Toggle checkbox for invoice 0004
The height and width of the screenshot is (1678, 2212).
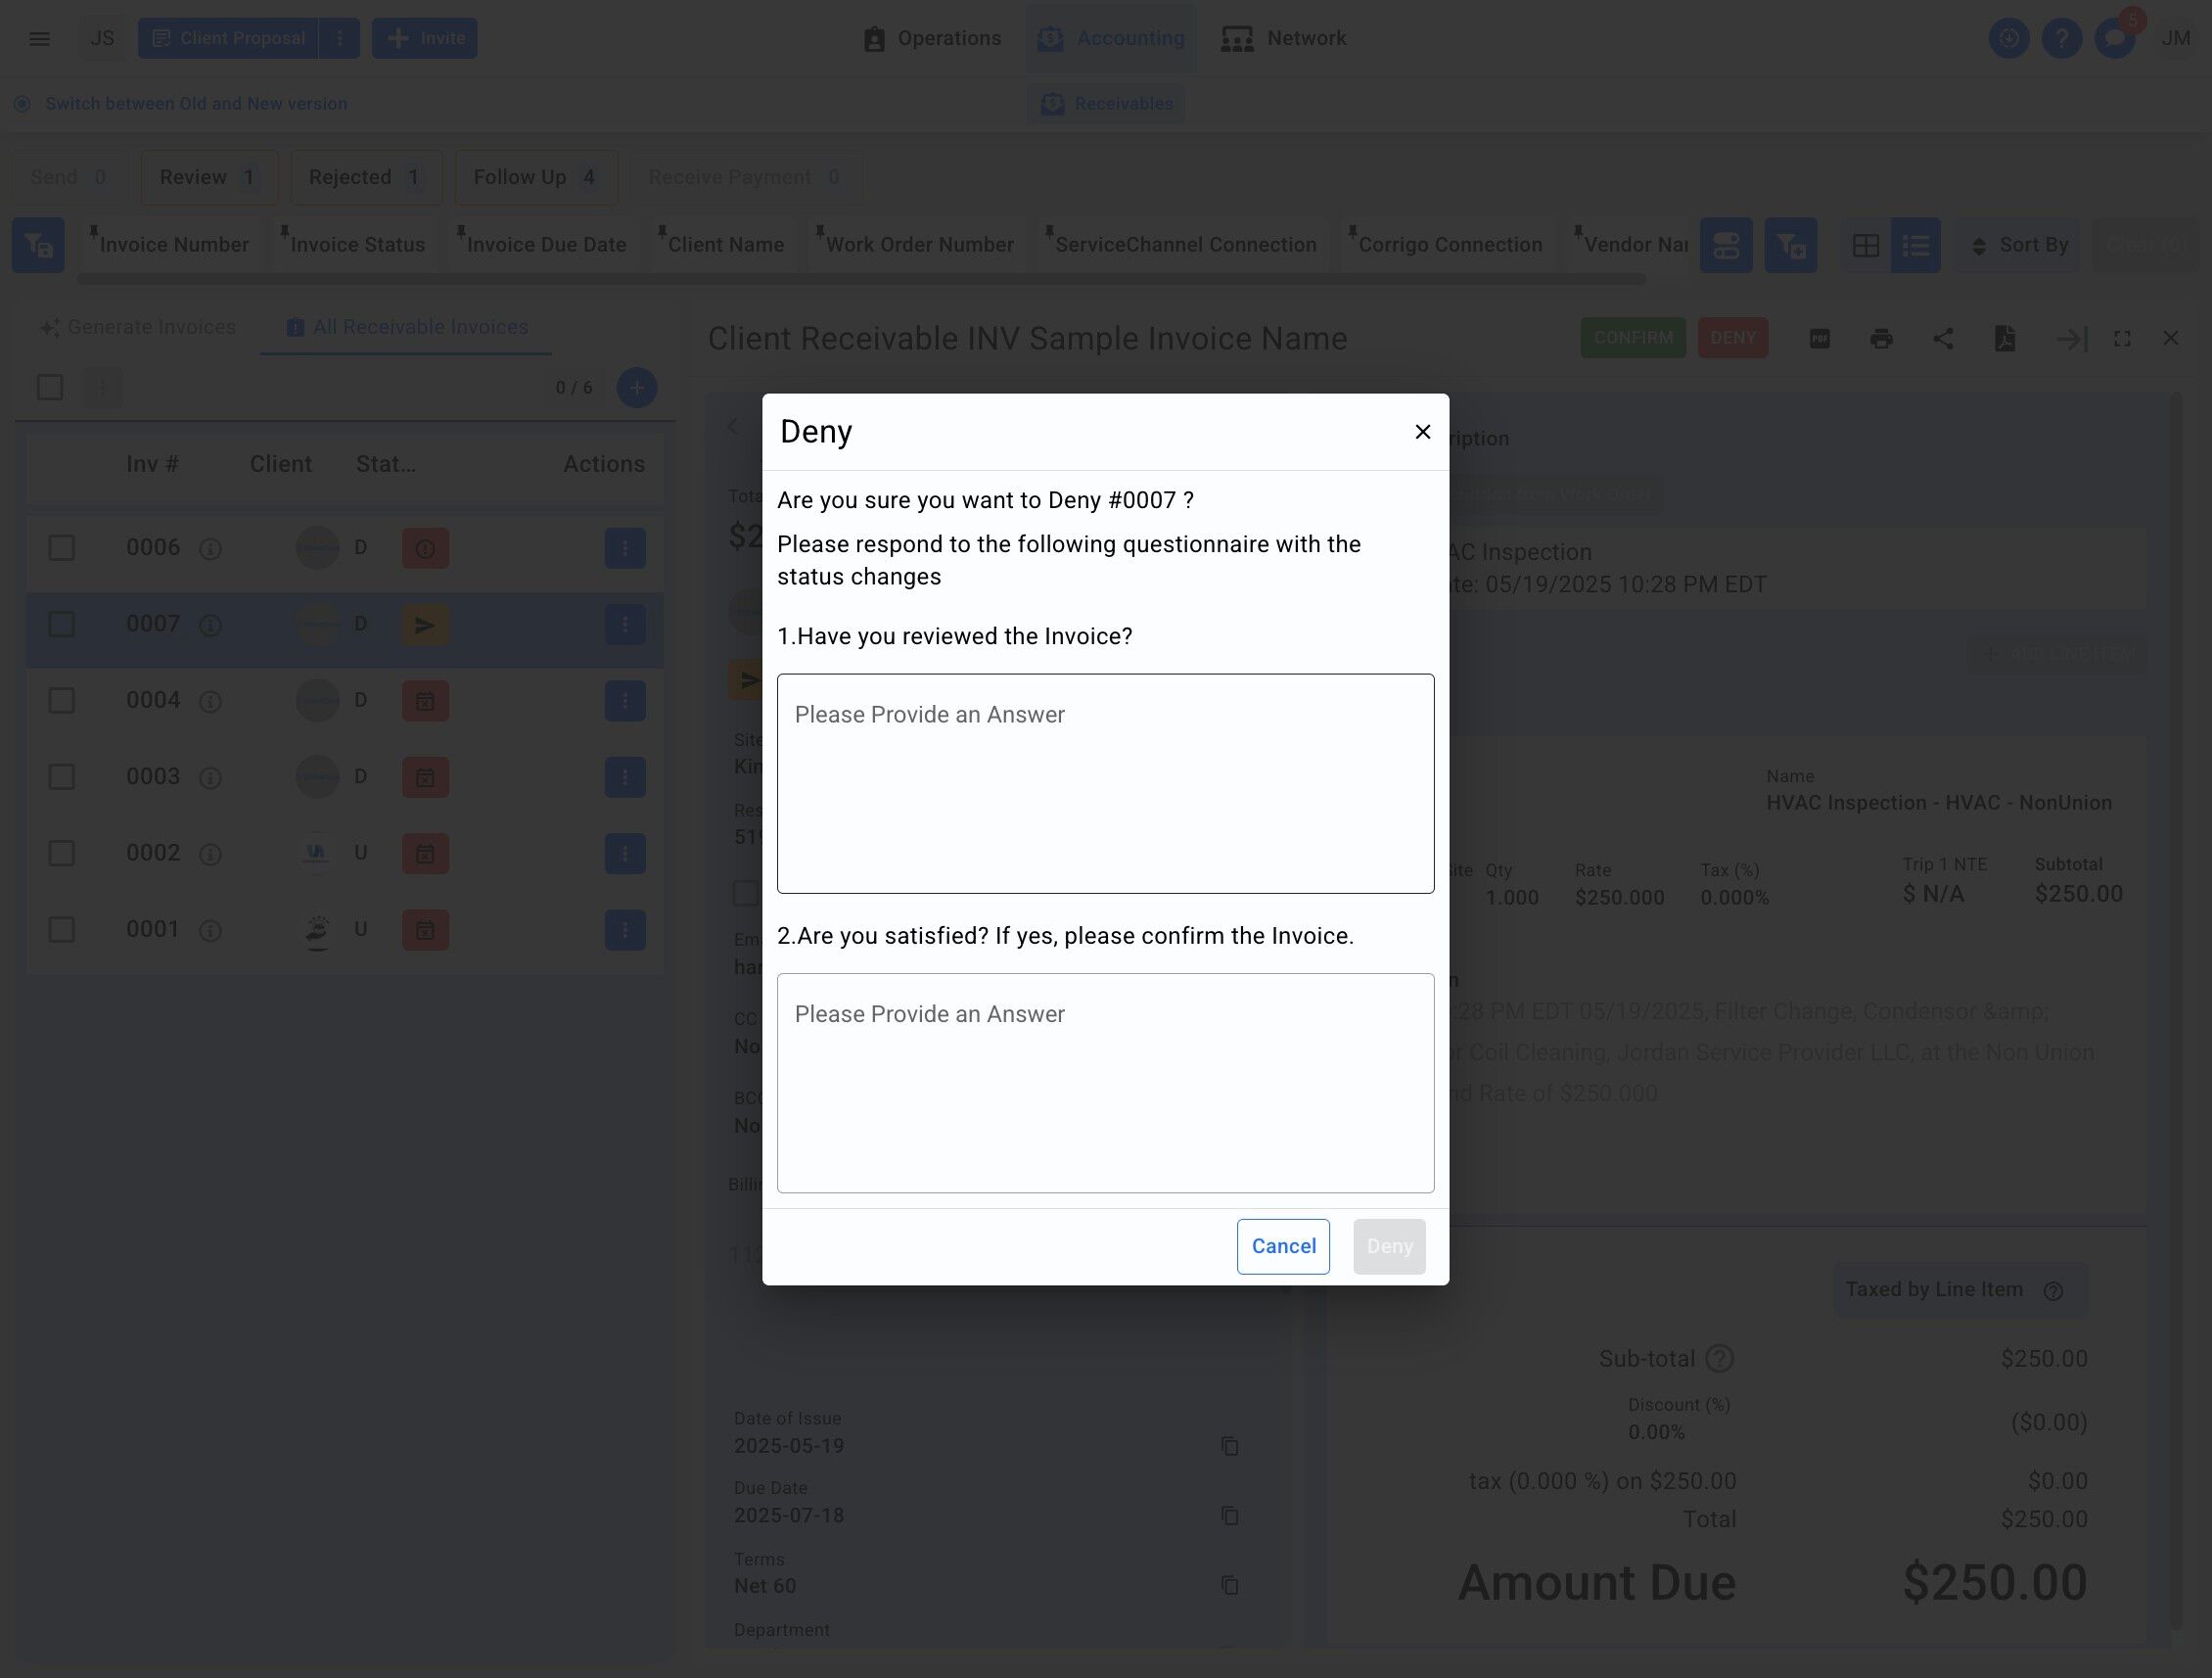(62, 700)
